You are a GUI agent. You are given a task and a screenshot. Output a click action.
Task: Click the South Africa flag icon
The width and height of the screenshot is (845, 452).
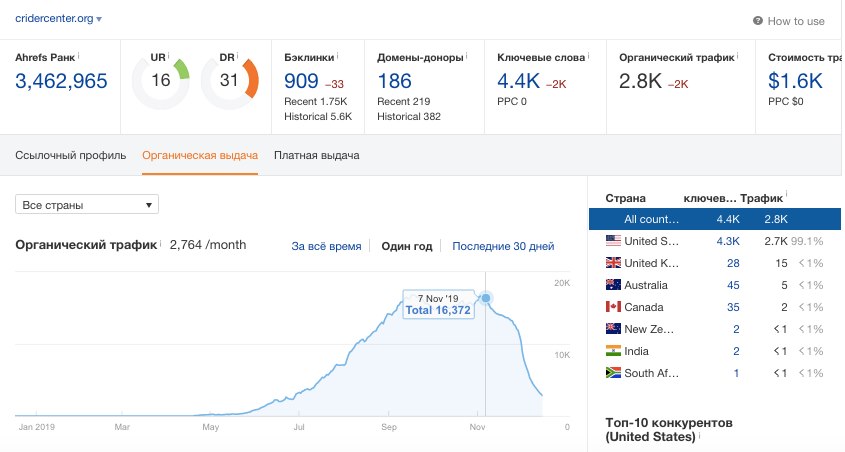click(x=614, y=373)
